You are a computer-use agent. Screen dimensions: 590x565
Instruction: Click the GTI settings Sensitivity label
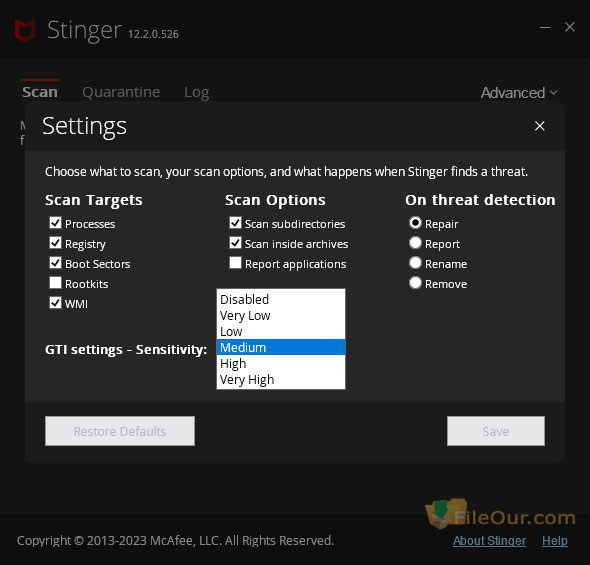coord(126,350)
